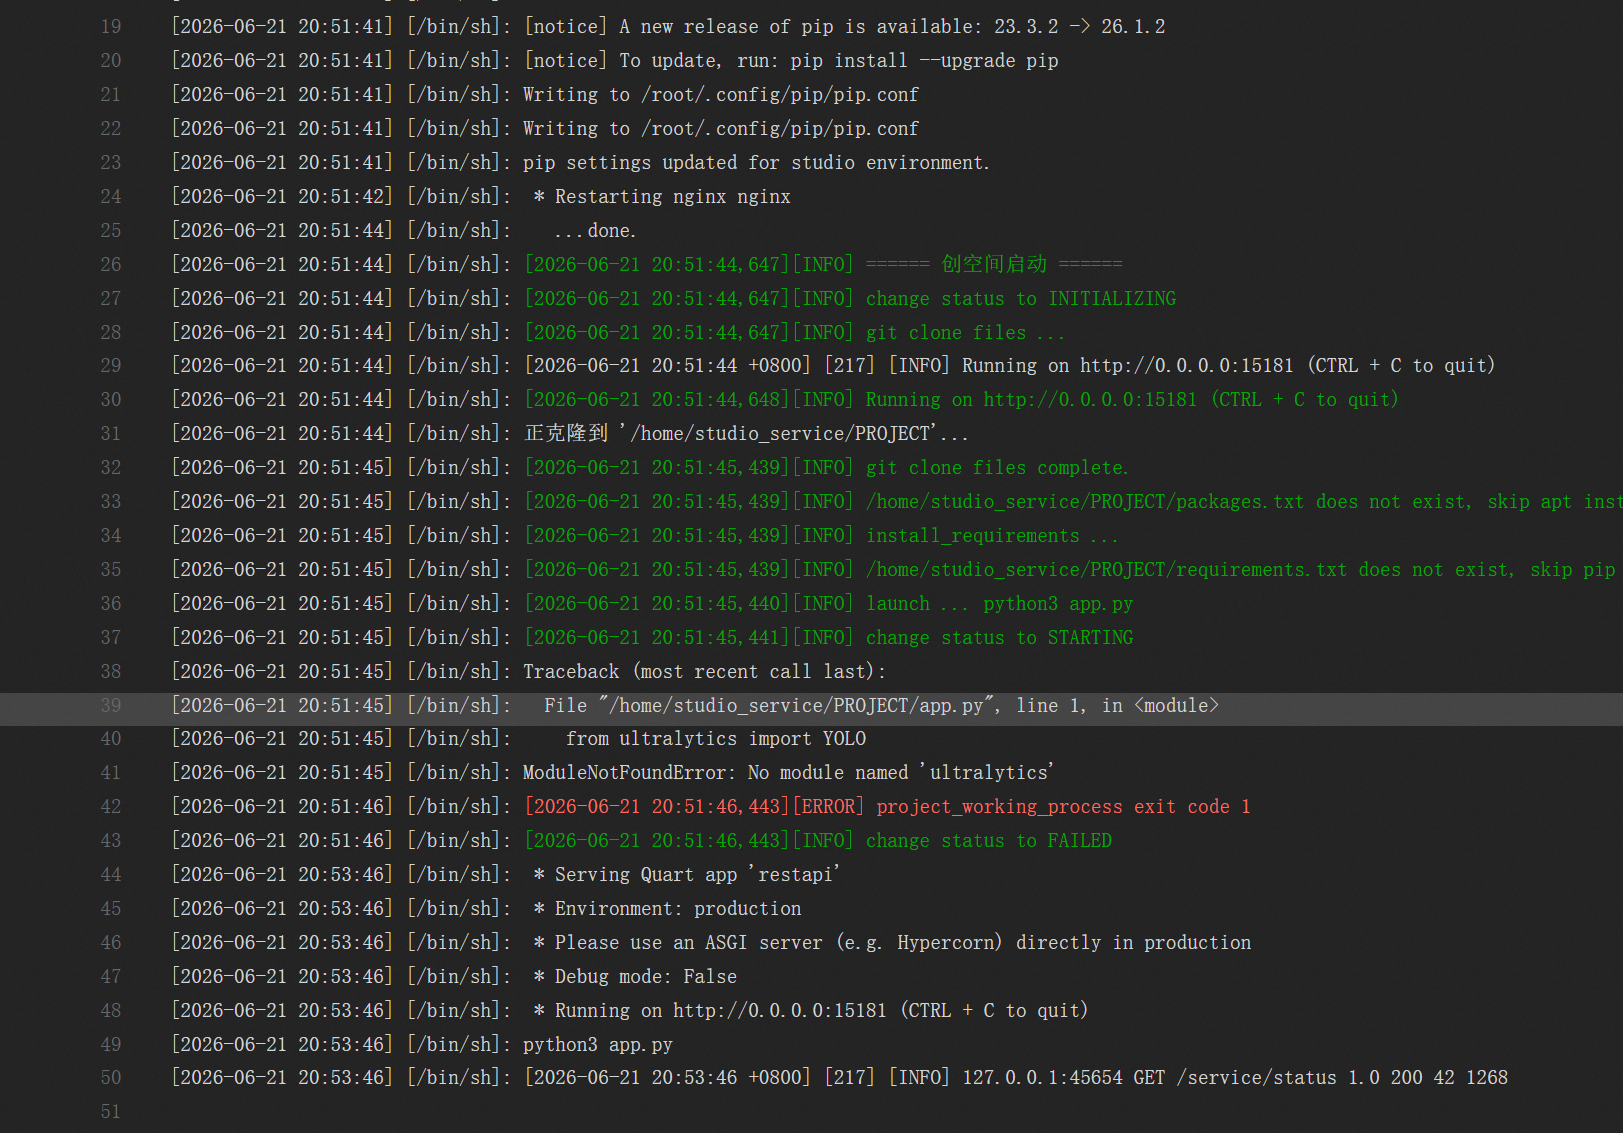The width and height of the screenshot is (1623, 1133).
Task: Click the 'Please use an ASGI server' line
Action: [711, 943]
